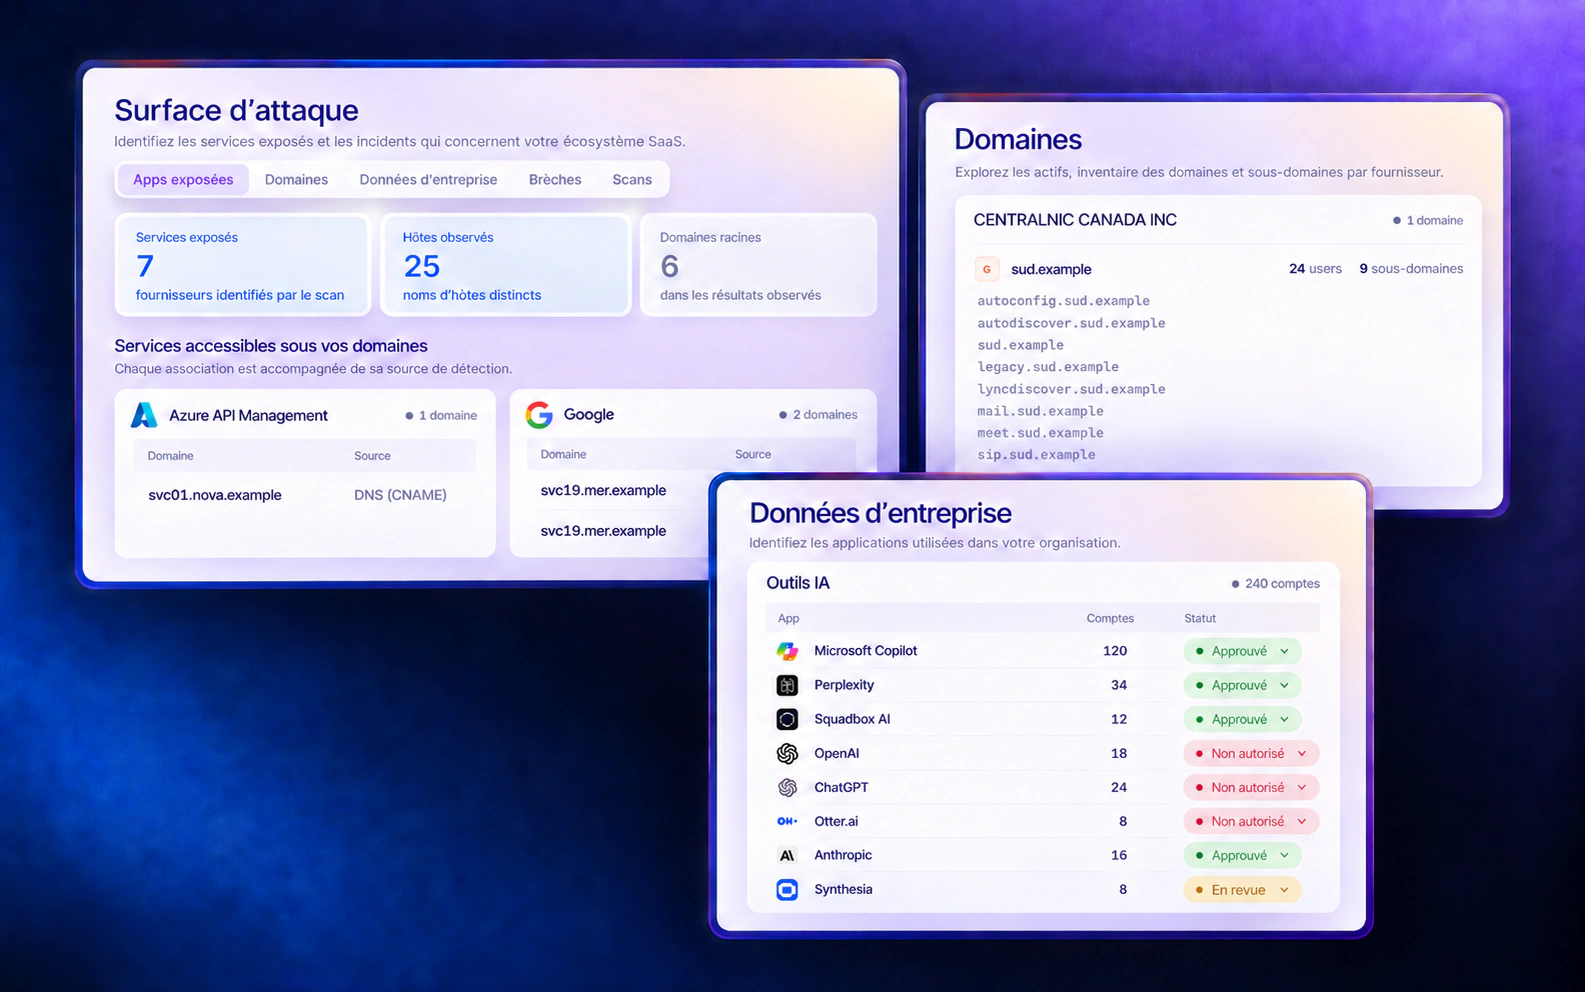Click the Google logo icon
The height and width of the screenshot is (992, 1585).
point(539,415)
